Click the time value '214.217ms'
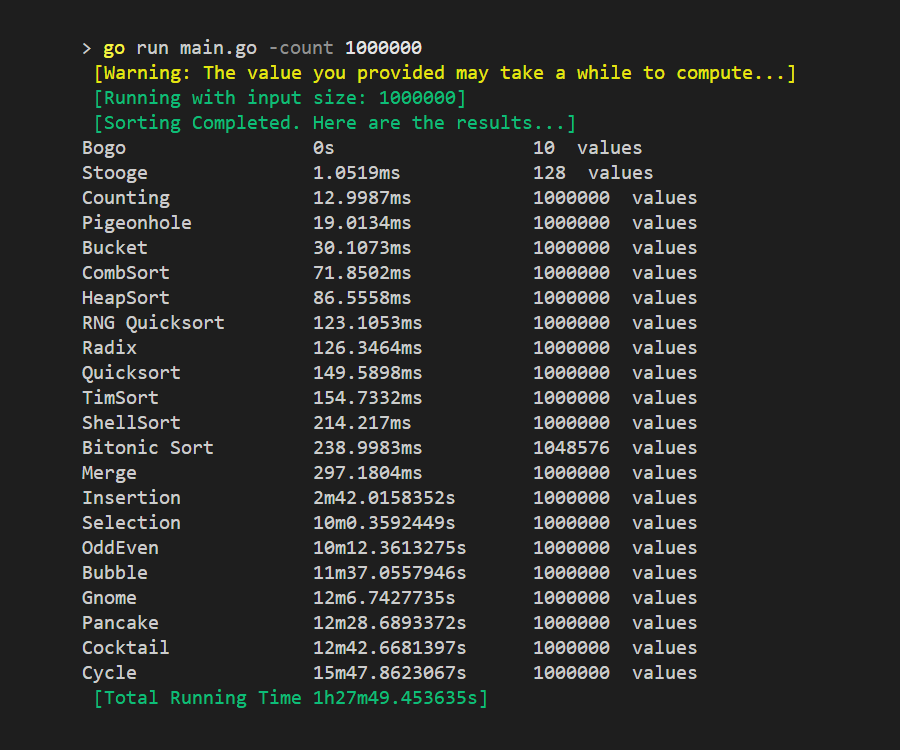This screenshot has height=750, width=900. (362, 423)
